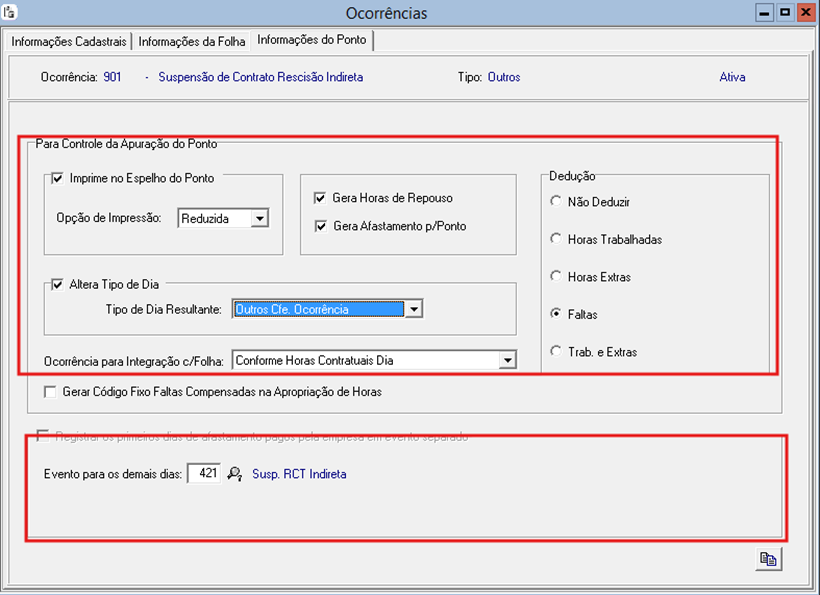This screenshot has height=595, width=820.
Task: Toggle Gera Afastamento p/Ponto checkbox
Action: [321, 226]
